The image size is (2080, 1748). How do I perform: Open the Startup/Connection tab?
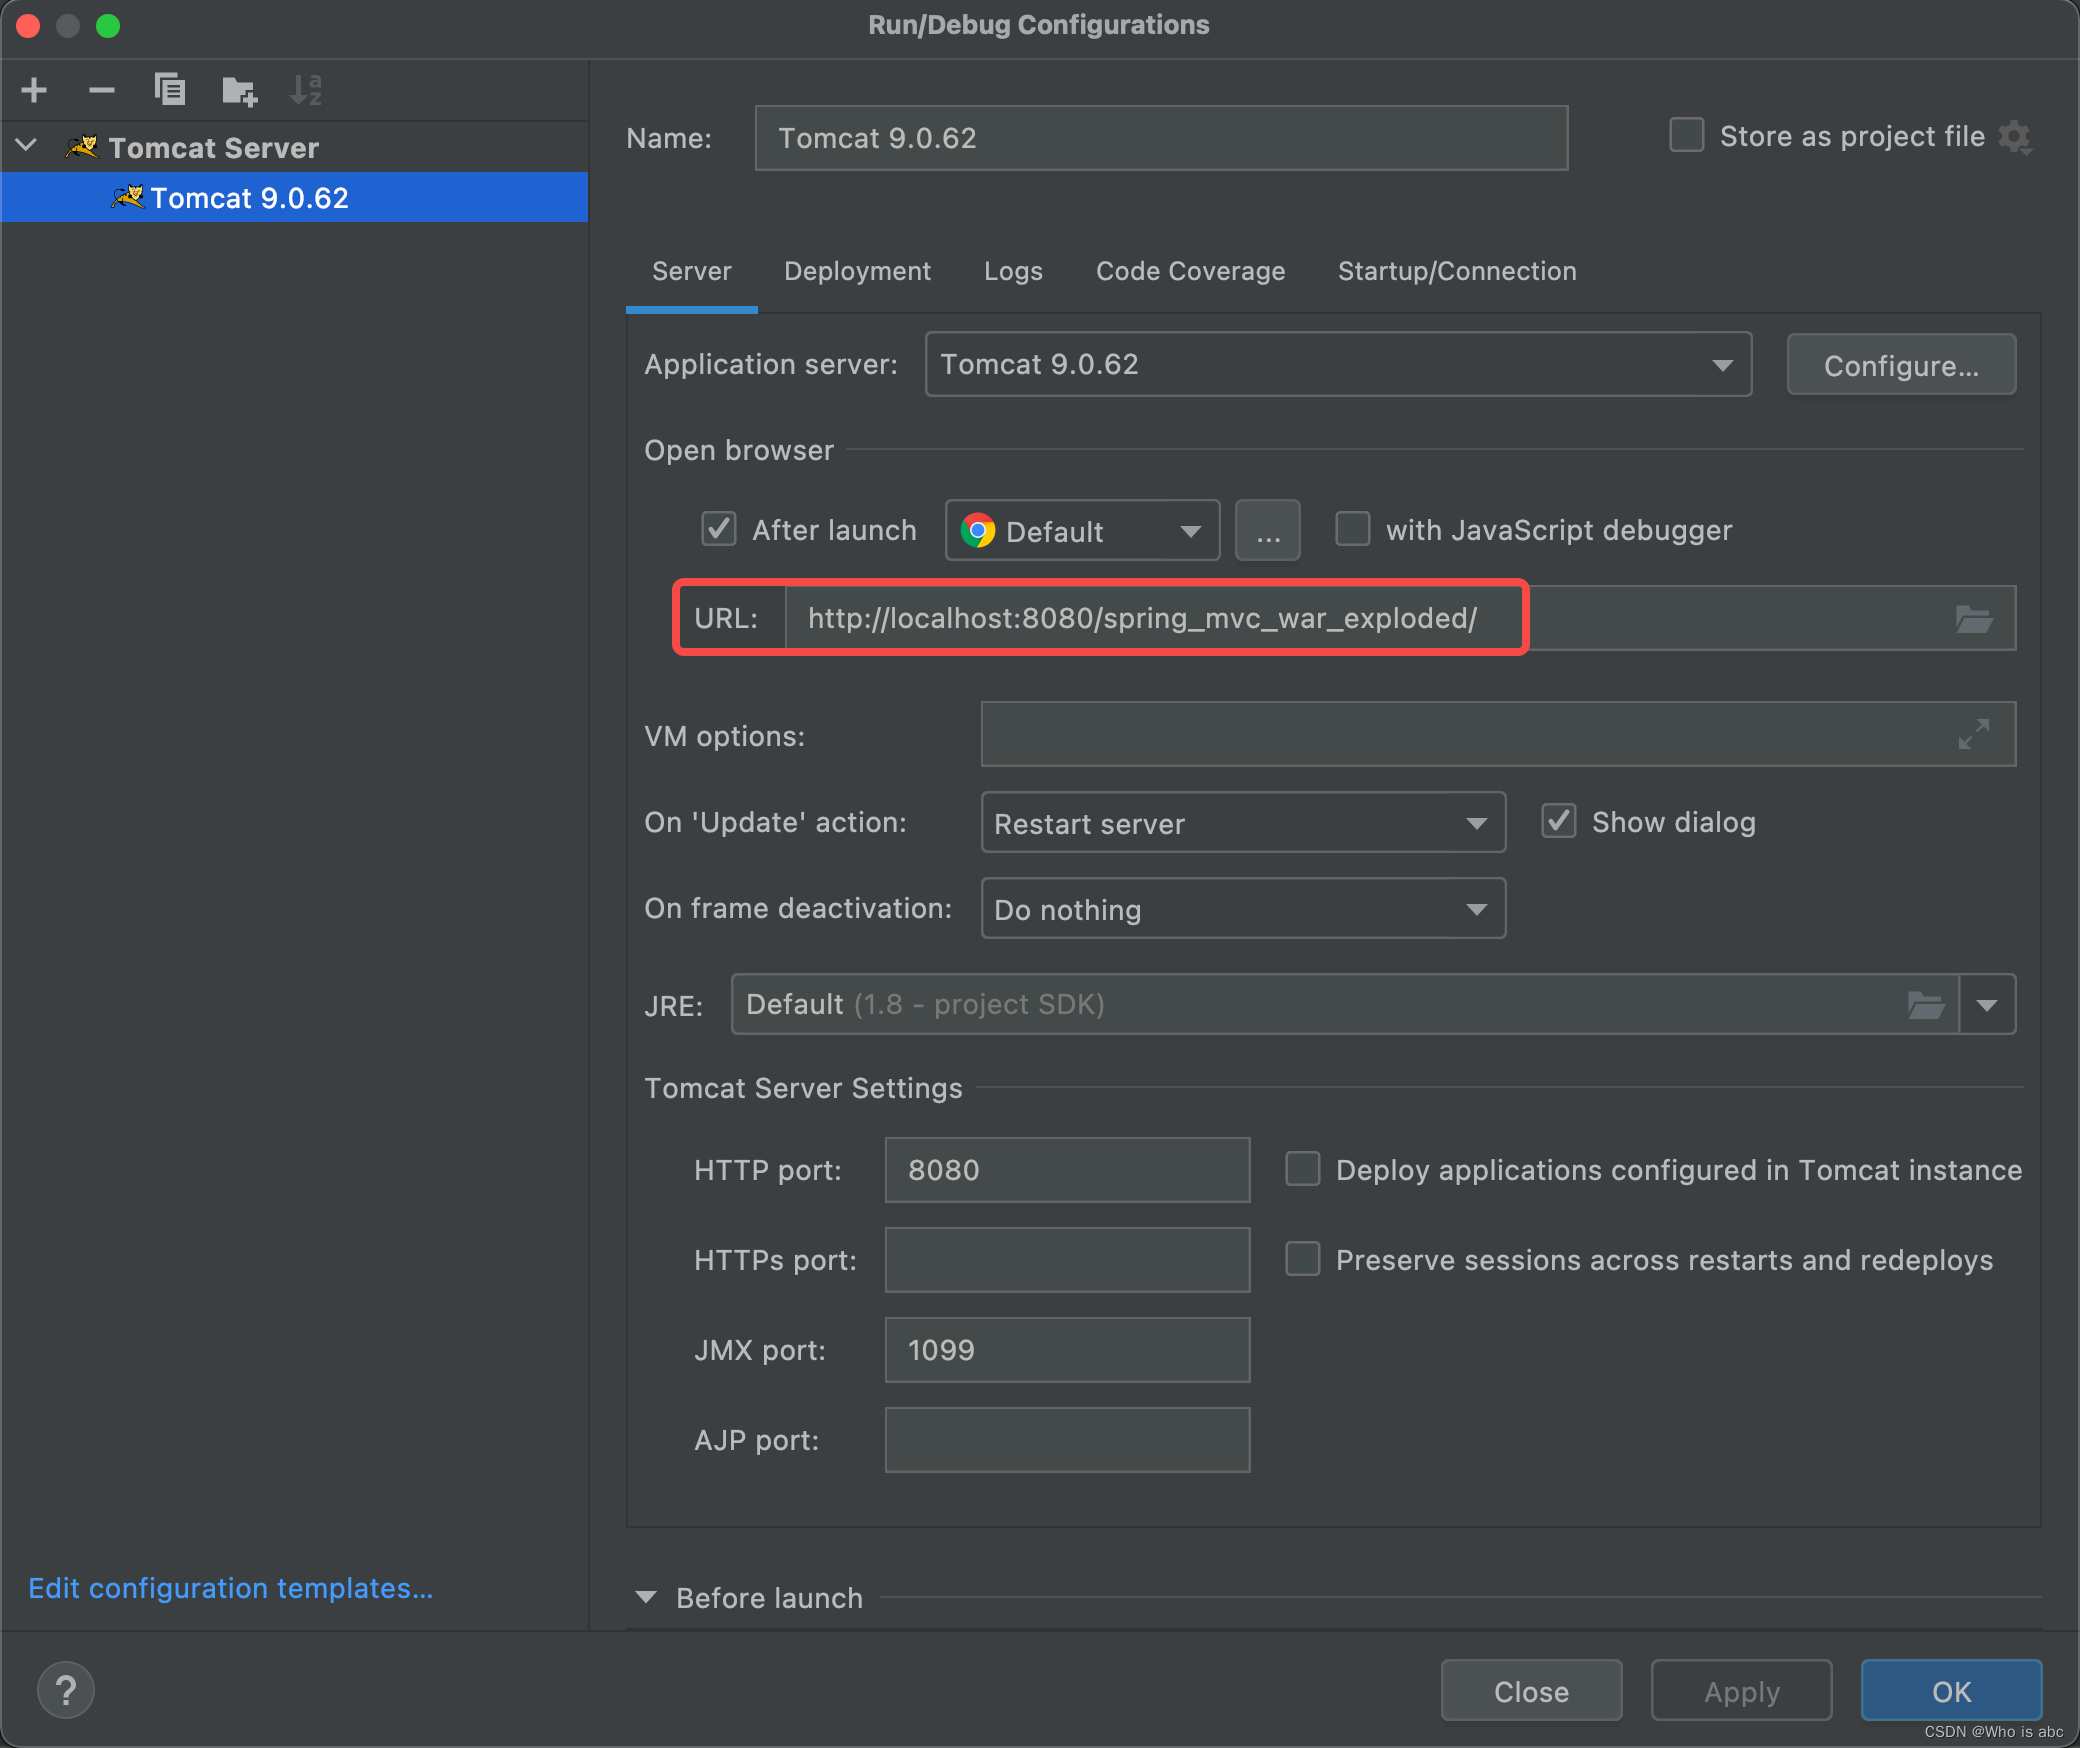pos(1456,271)
